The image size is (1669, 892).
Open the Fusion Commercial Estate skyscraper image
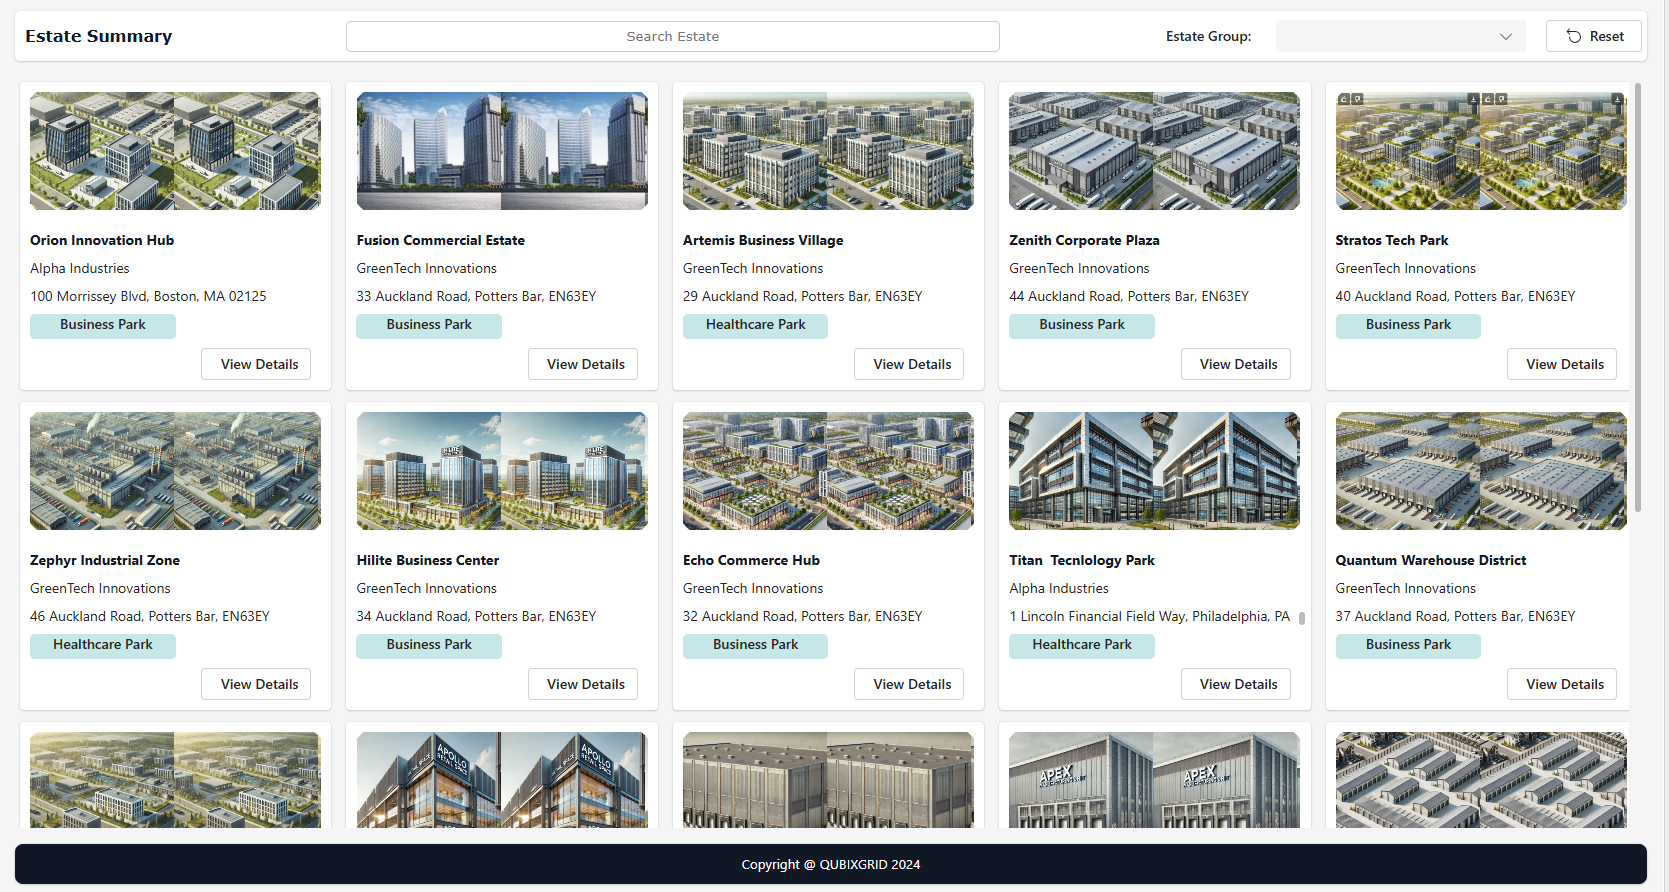(502, 151)
